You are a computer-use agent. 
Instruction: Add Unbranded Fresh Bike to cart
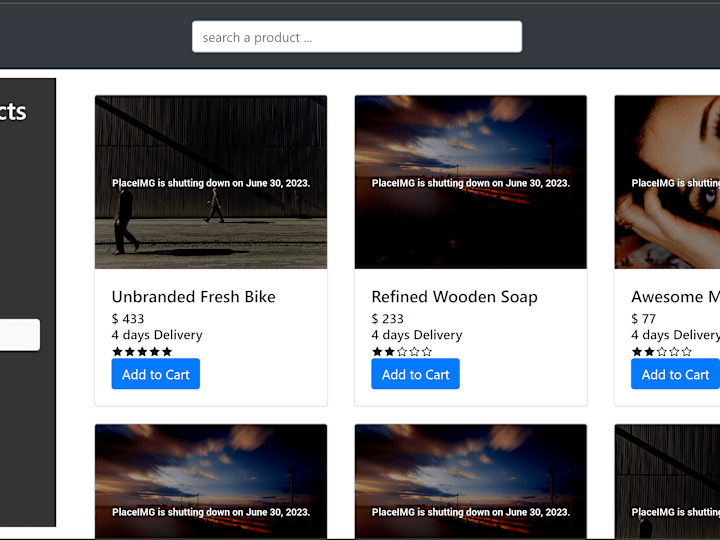click(156, 374)
